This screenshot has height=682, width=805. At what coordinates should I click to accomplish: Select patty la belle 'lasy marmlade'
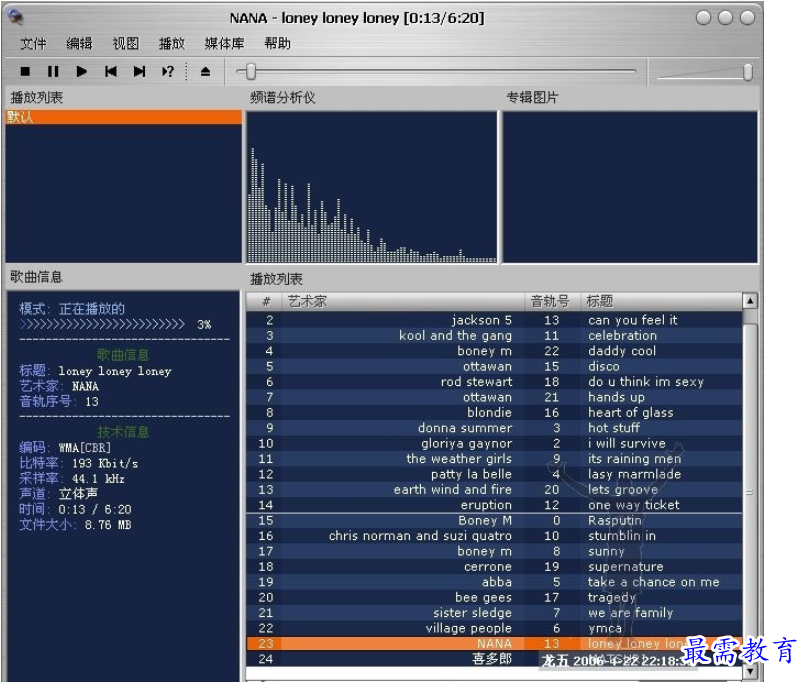(494, 474)
